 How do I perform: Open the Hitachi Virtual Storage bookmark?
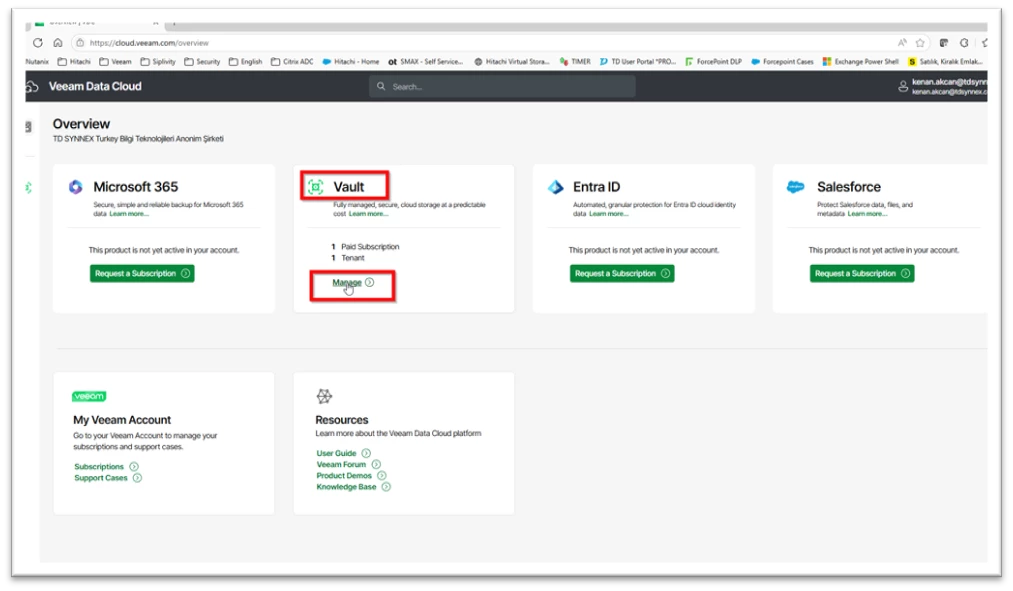(x=512, y=61)
